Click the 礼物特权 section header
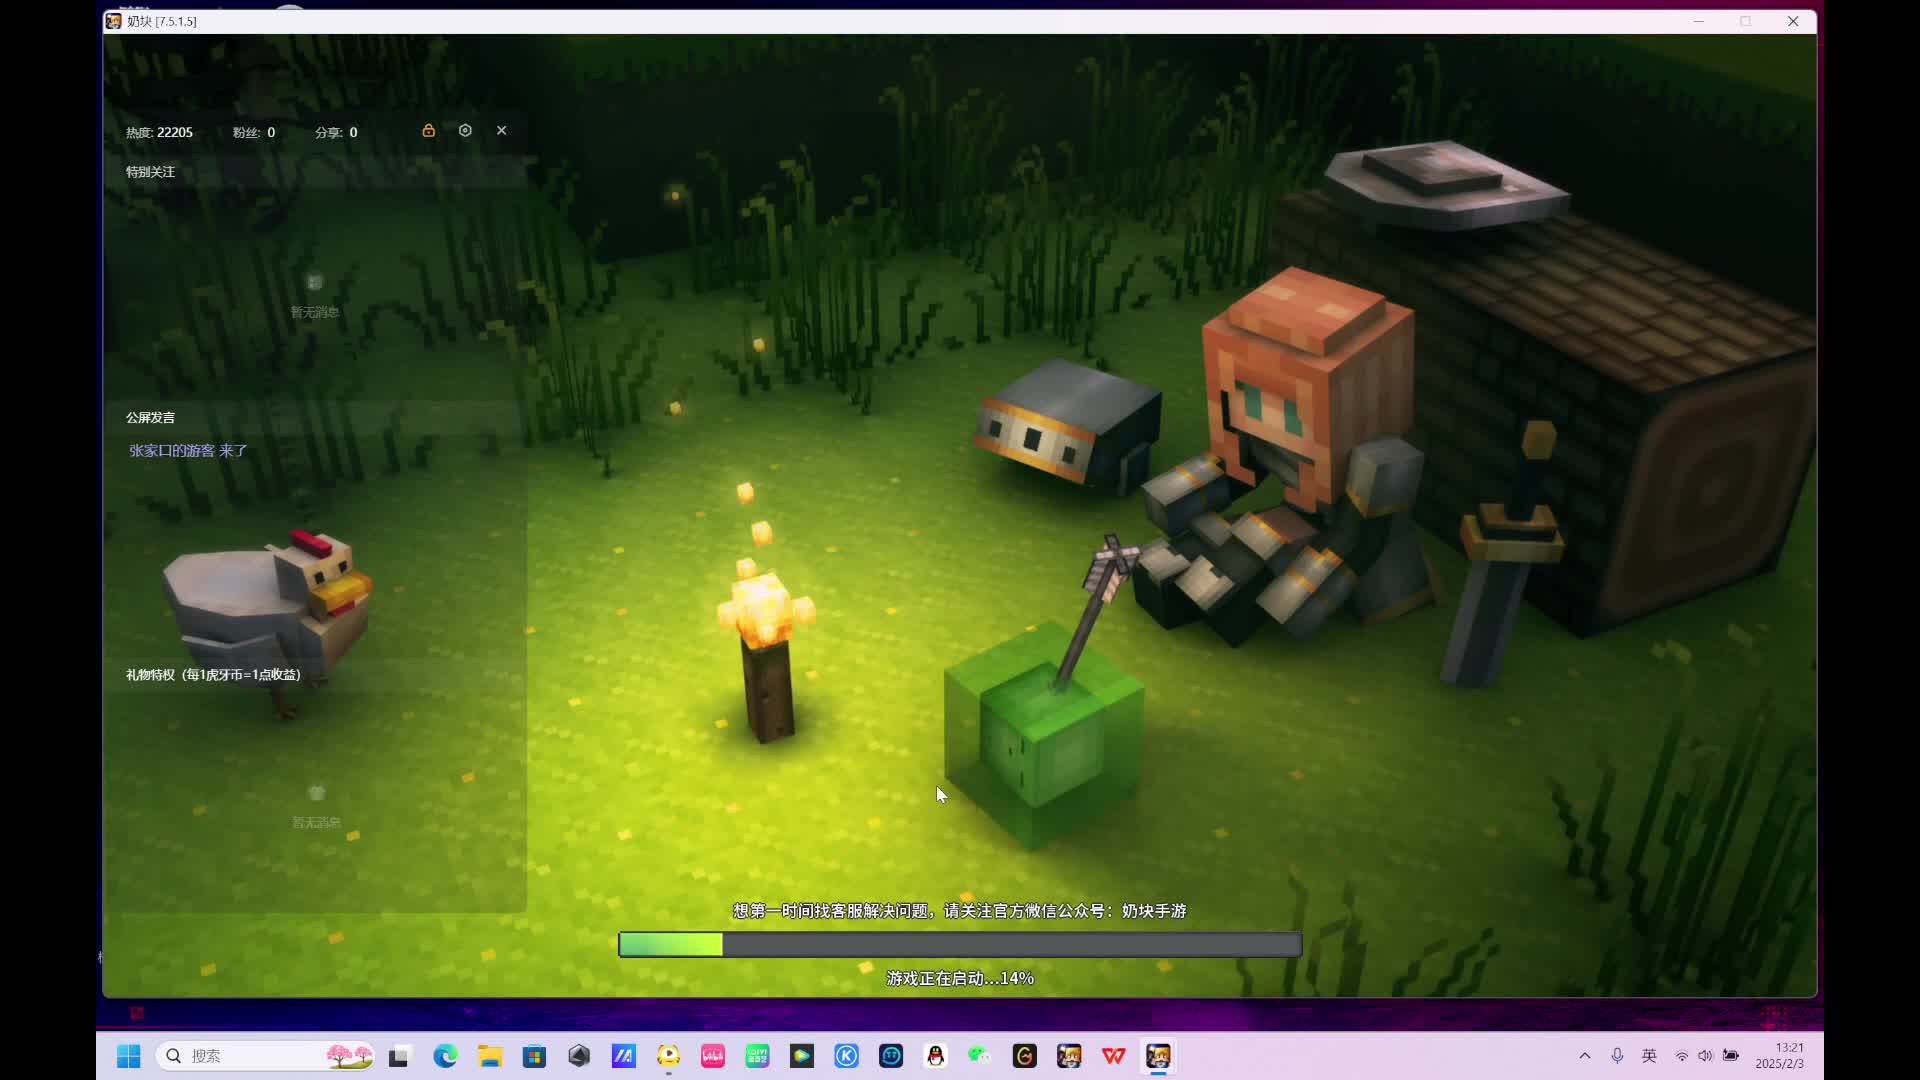This screenshot has width=1920, height=1080. (x=213, y=675)
